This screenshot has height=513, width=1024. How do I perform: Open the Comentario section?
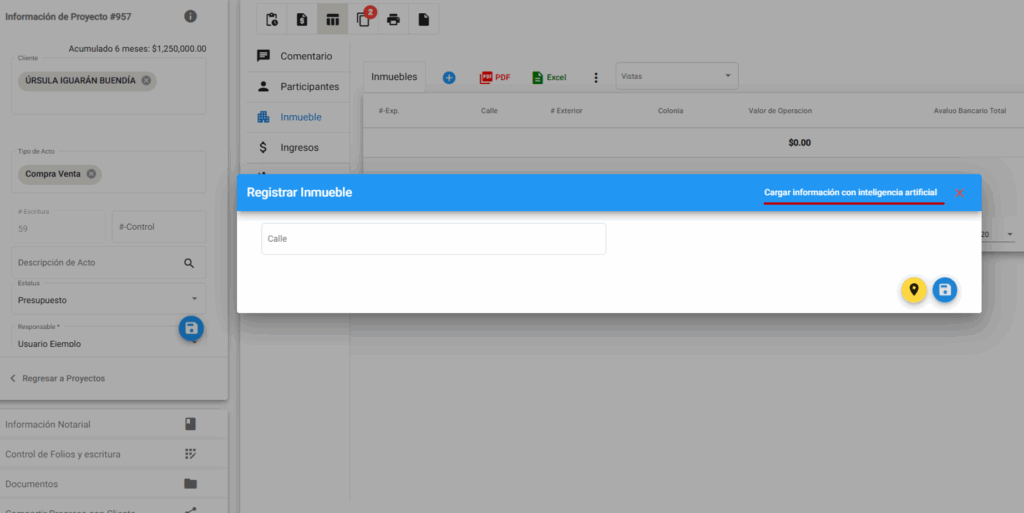[298, 56]
